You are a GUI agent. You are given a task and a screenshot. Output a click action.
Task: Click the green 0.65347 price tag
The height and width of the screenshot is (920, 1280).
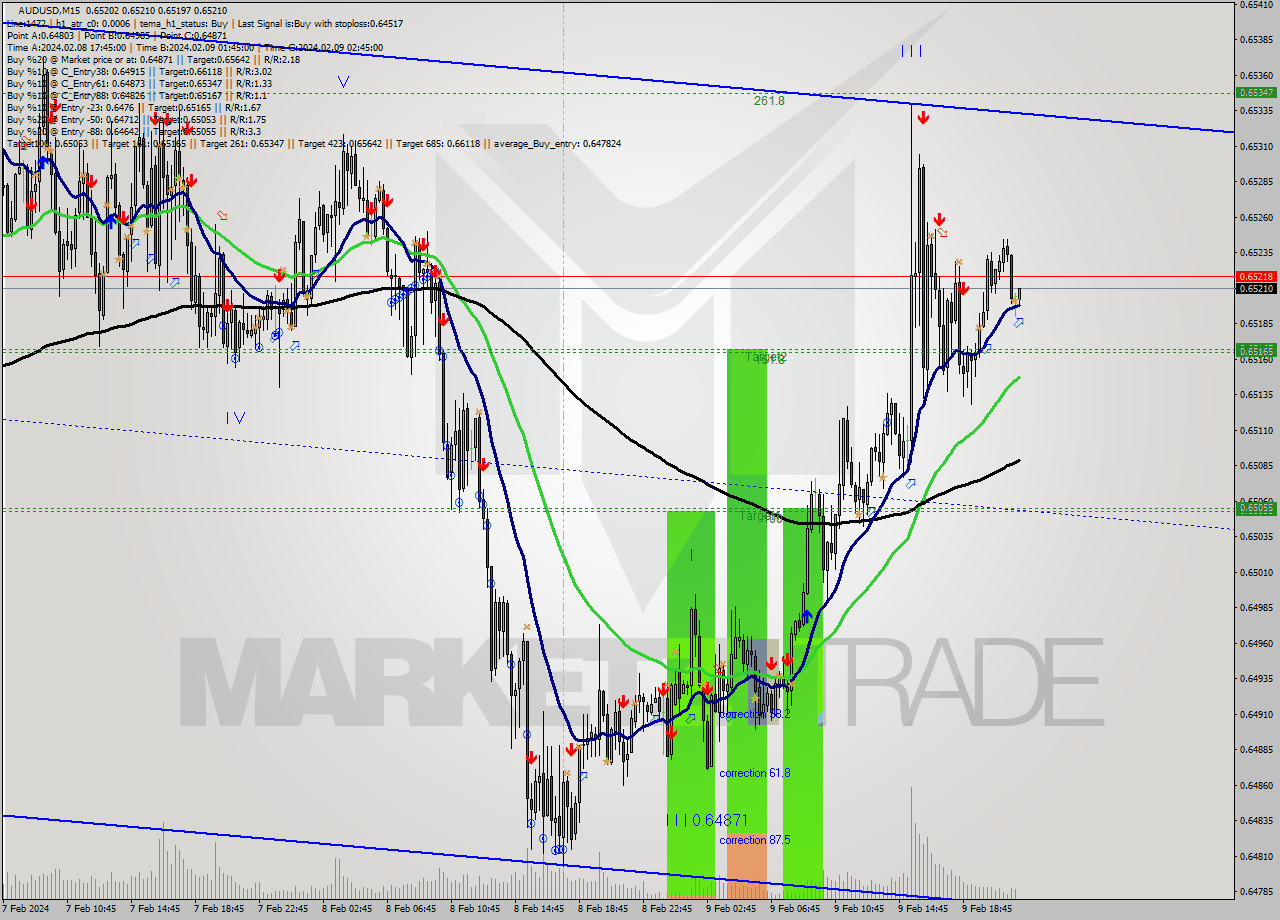[x=1256, y=92]
